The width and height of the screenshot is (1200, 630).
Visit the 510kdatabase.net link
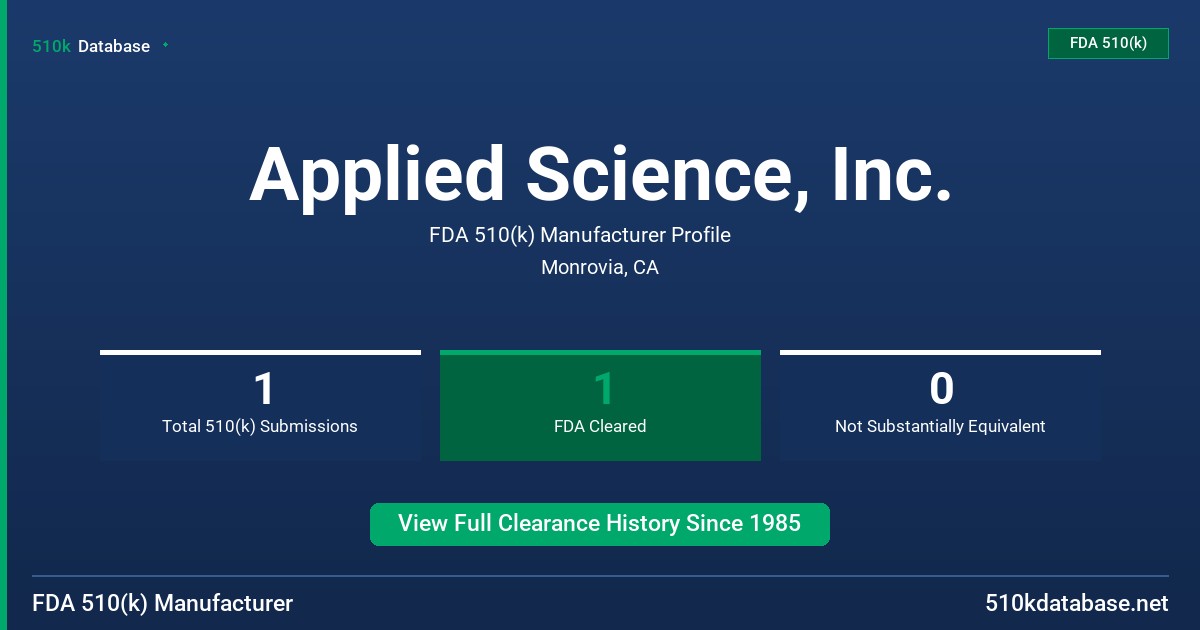[x=1077, y=604]
